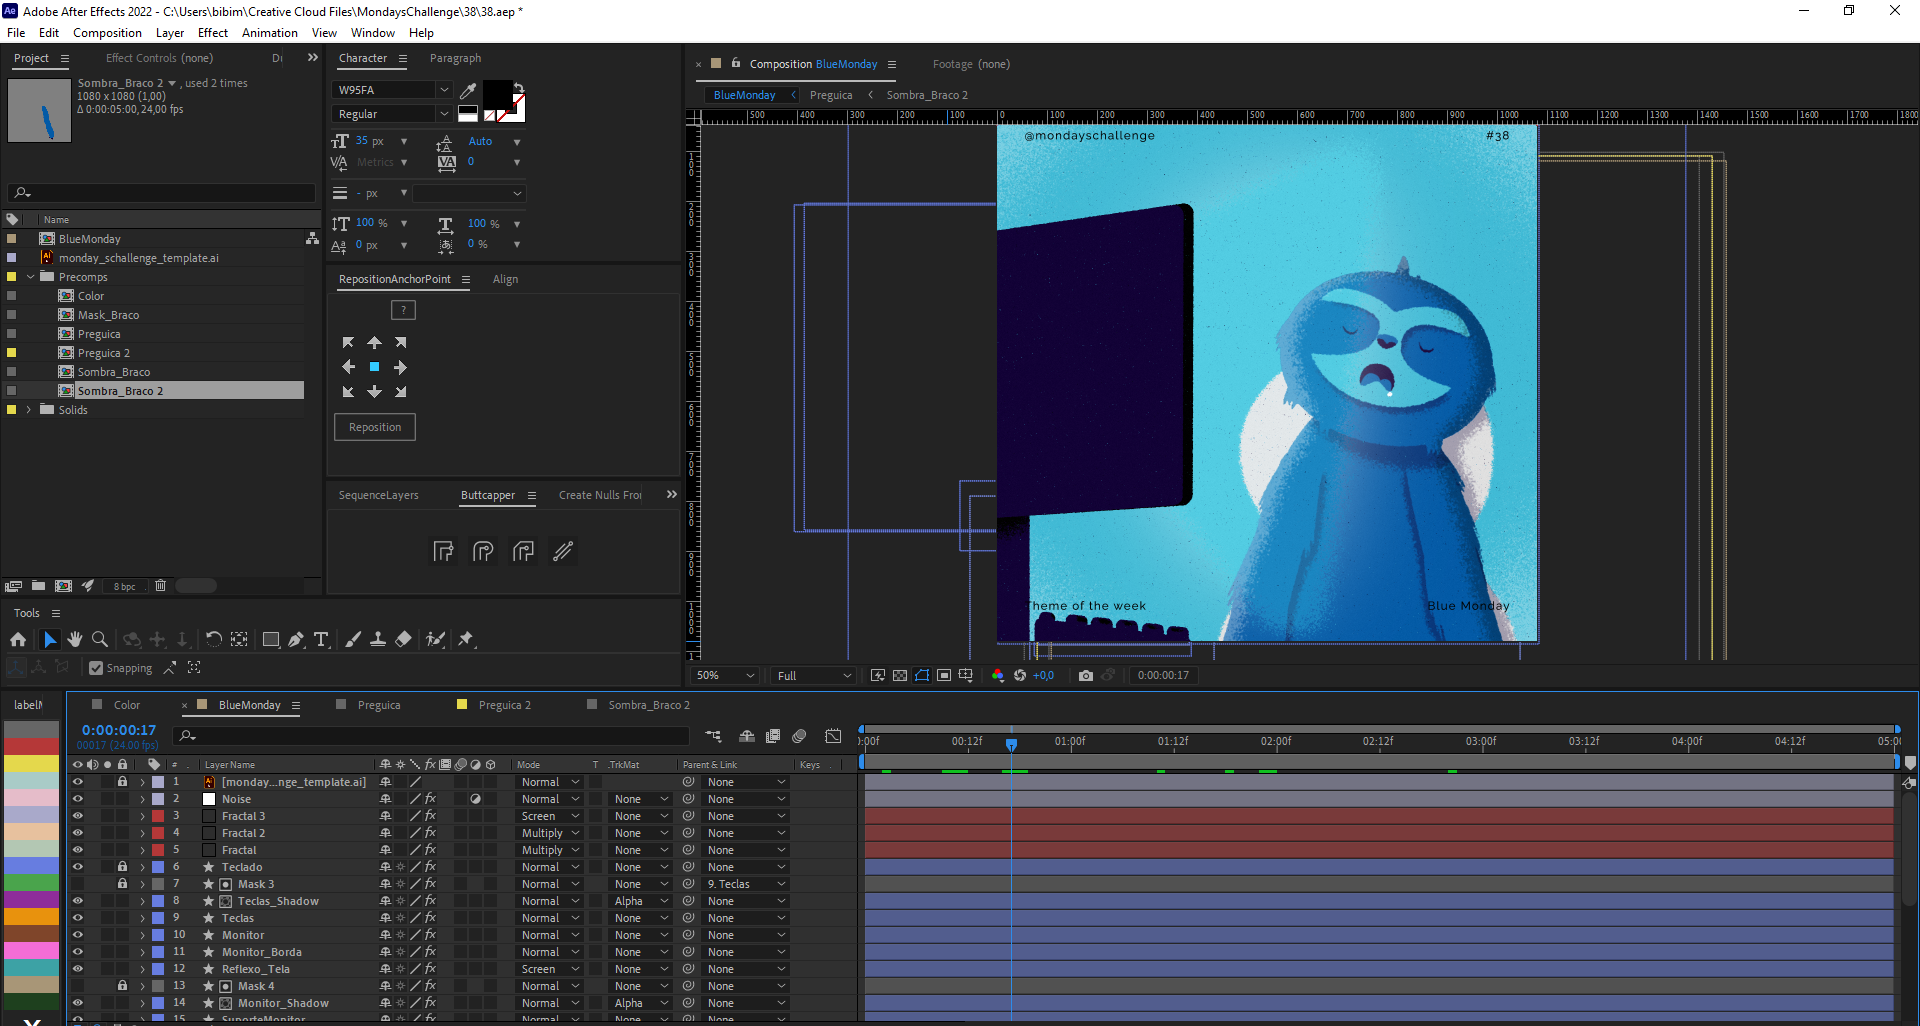1920x1026 pixels.
Task: Click the 8 bpc color depth button
Action: [x=124, y=587]
